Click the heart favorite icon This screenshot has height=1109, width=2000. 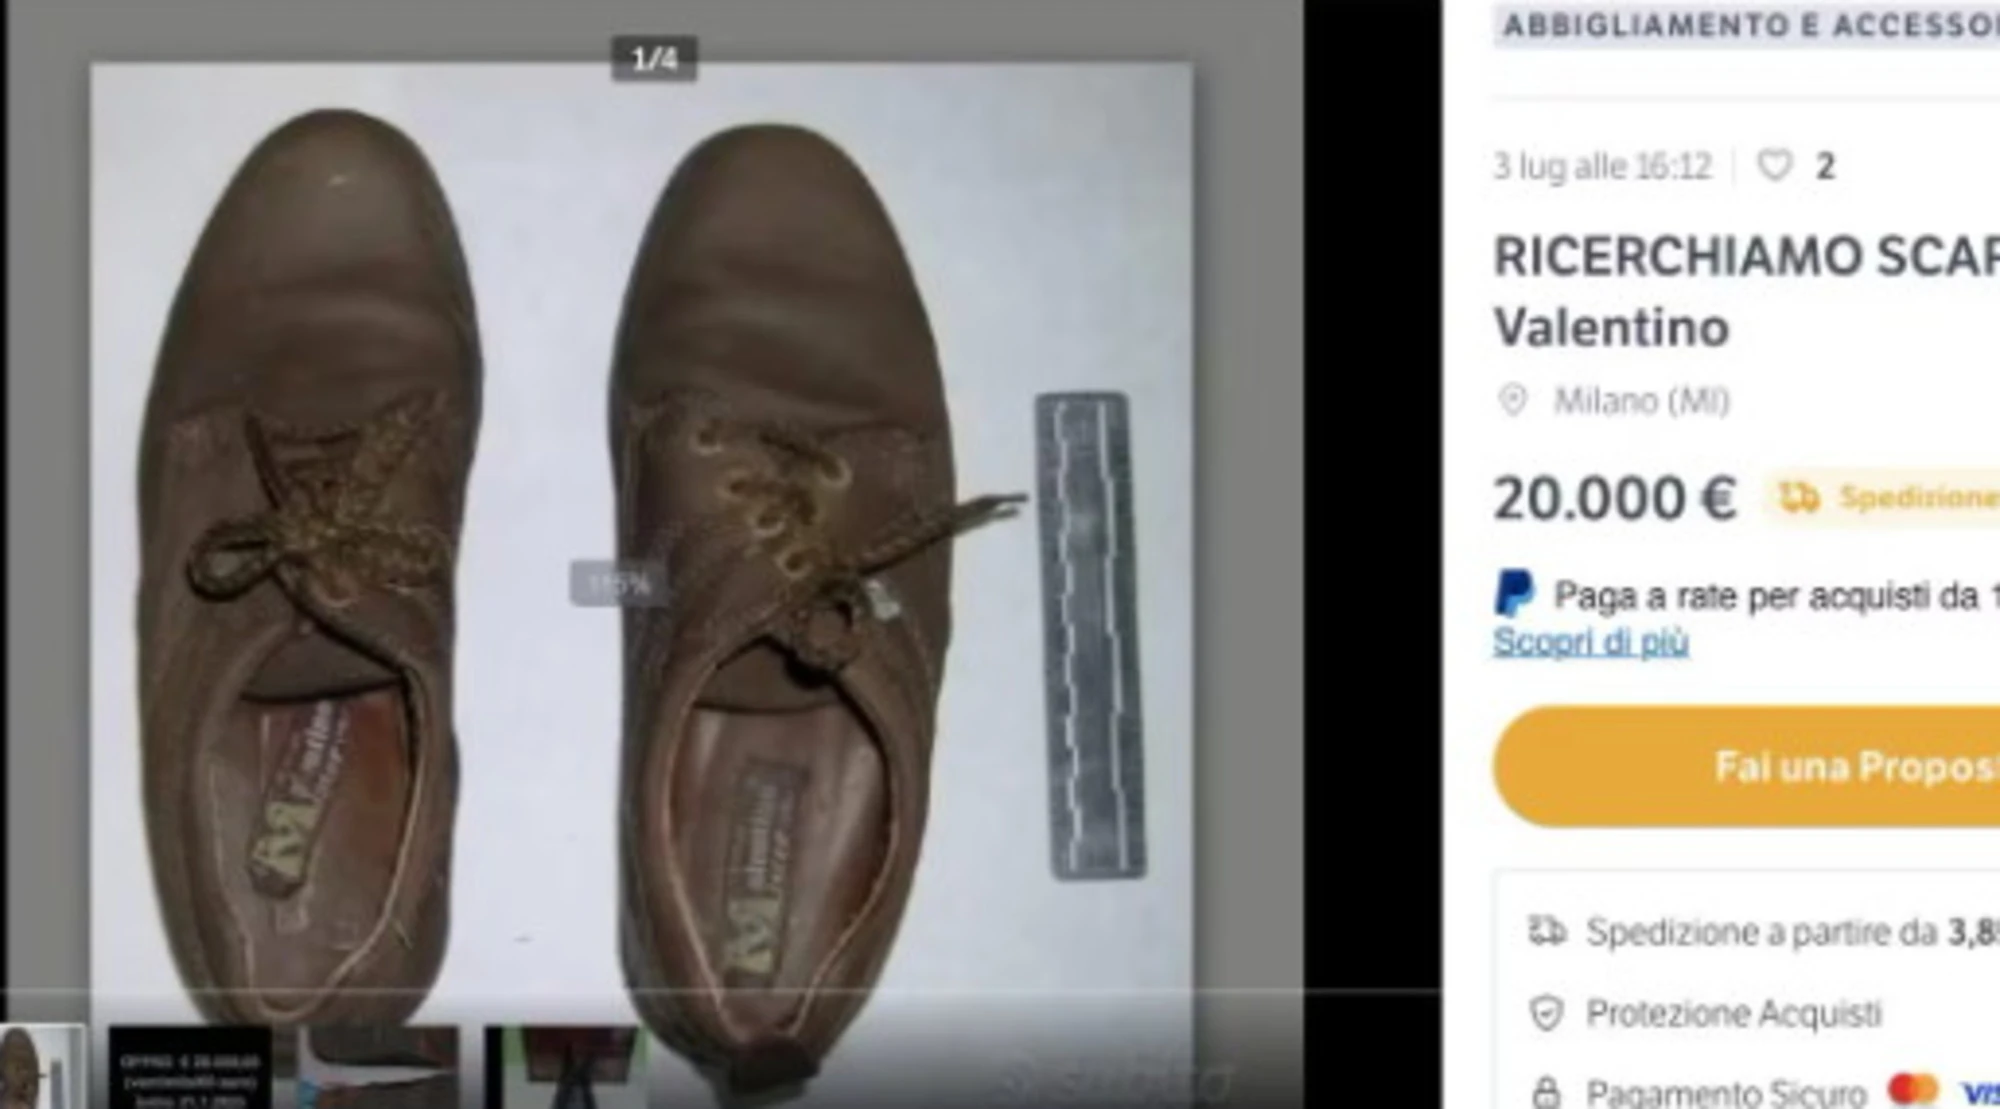tap(1774, 165)
